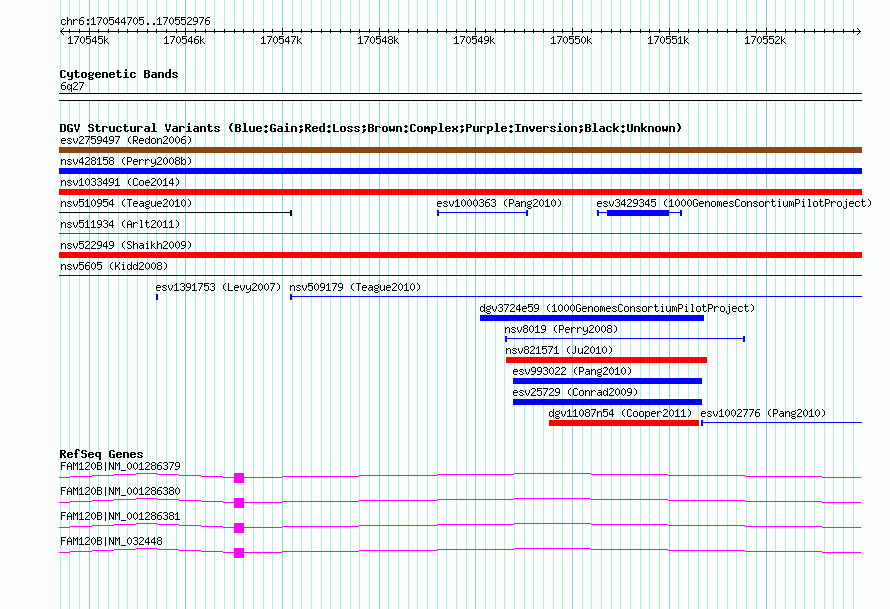Click the blue dgv3724e59 gain bar
This screenshot has width=890, height=609.
coord(592,318)
